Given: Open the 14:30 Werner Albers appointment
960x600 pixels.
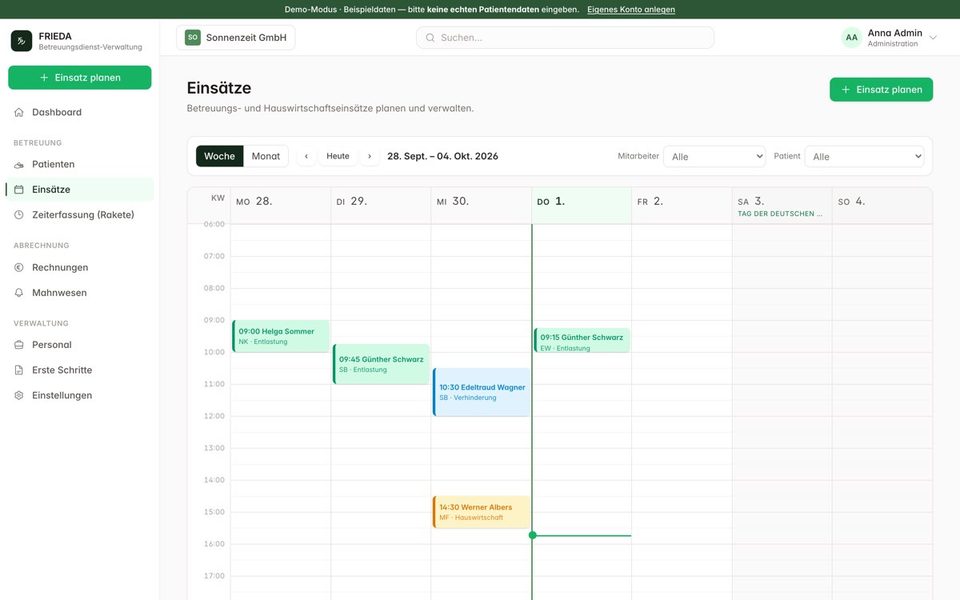Looking at the screenshot, I should [x=482, y=512].
